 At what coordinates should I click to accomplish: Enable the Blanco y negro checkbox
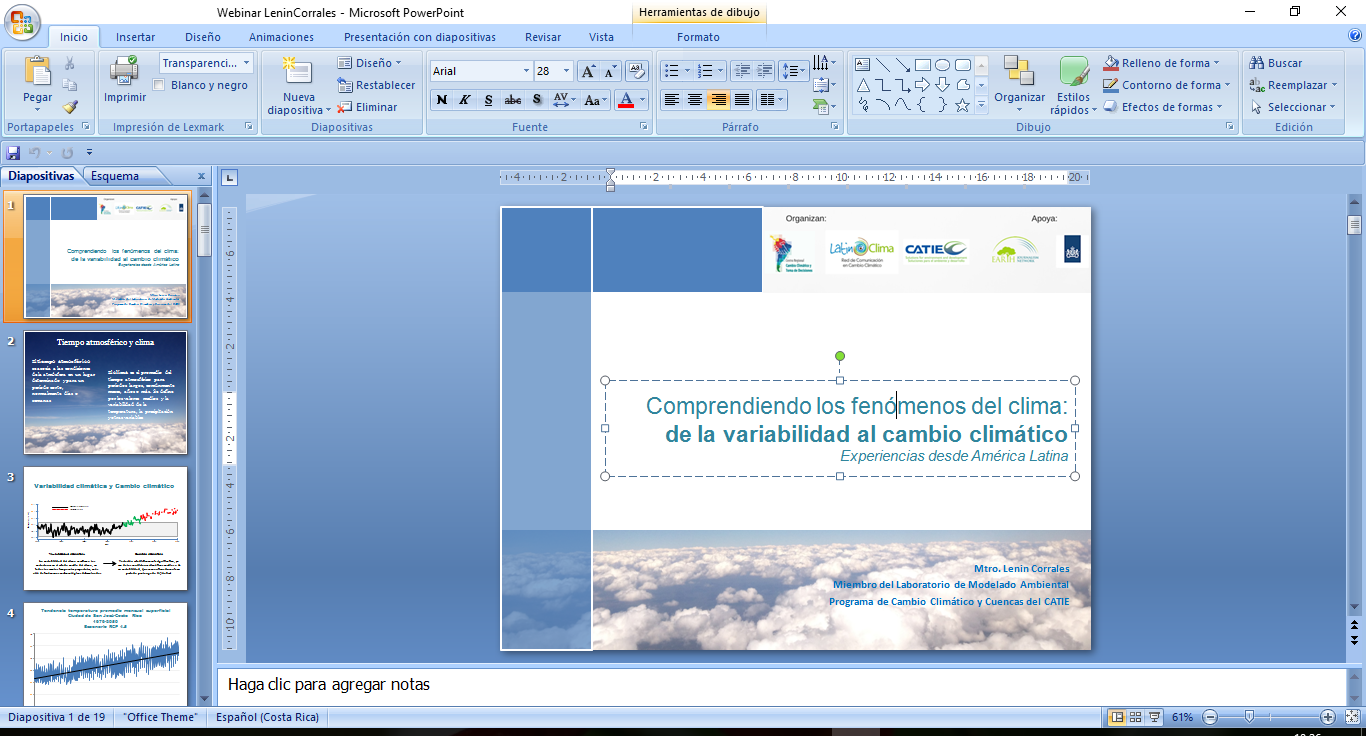click(159, 85)
